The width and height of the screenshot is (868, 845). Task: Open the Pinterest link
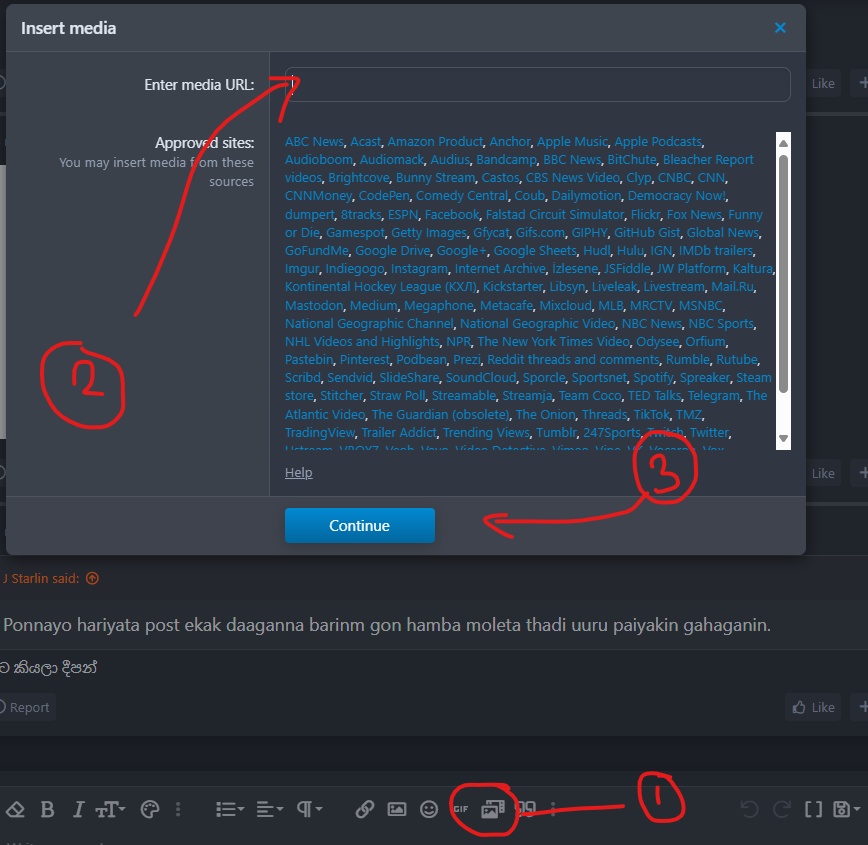coord(365,360)
